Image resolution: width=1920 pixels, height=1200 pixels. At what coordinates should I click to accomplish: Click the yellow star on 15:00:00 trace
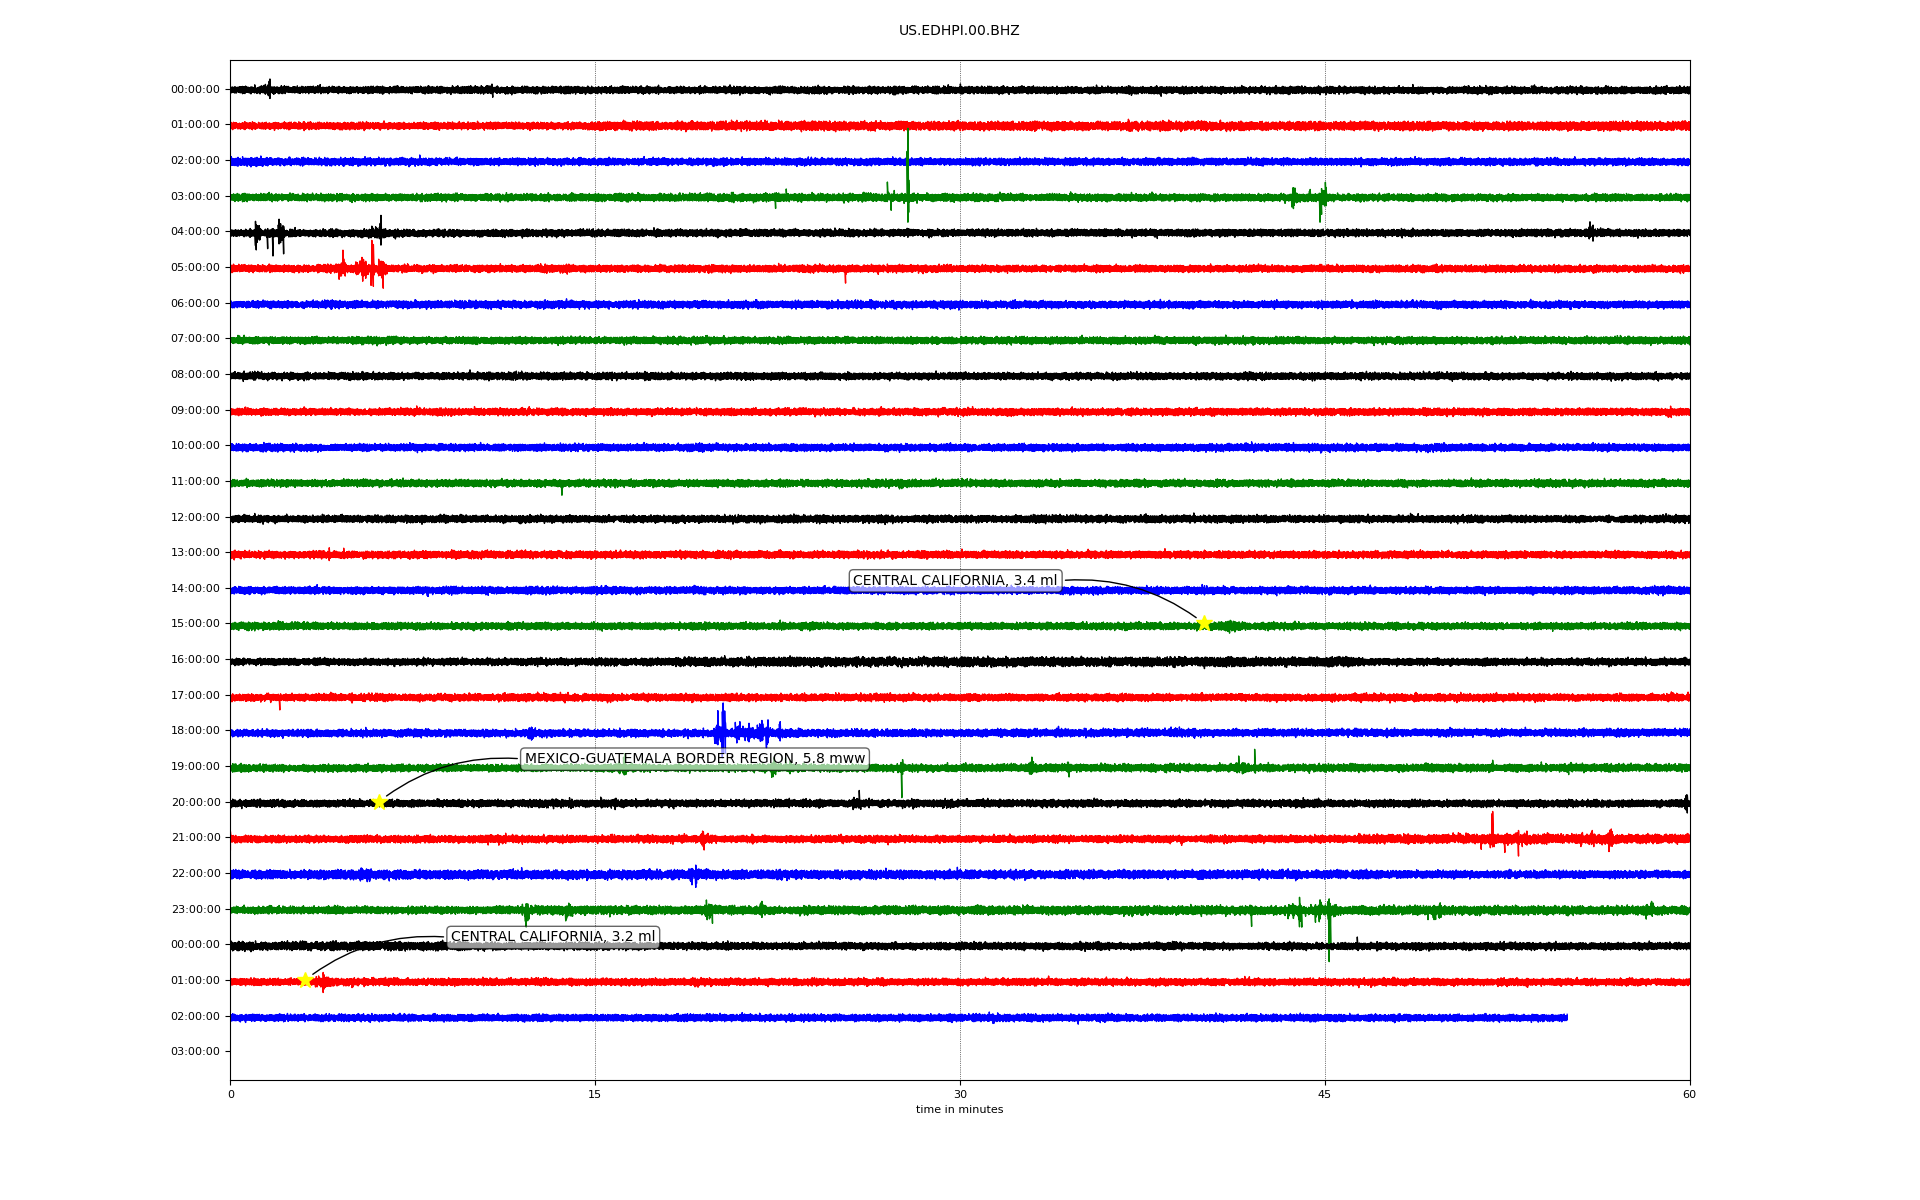click(1204, 623)
